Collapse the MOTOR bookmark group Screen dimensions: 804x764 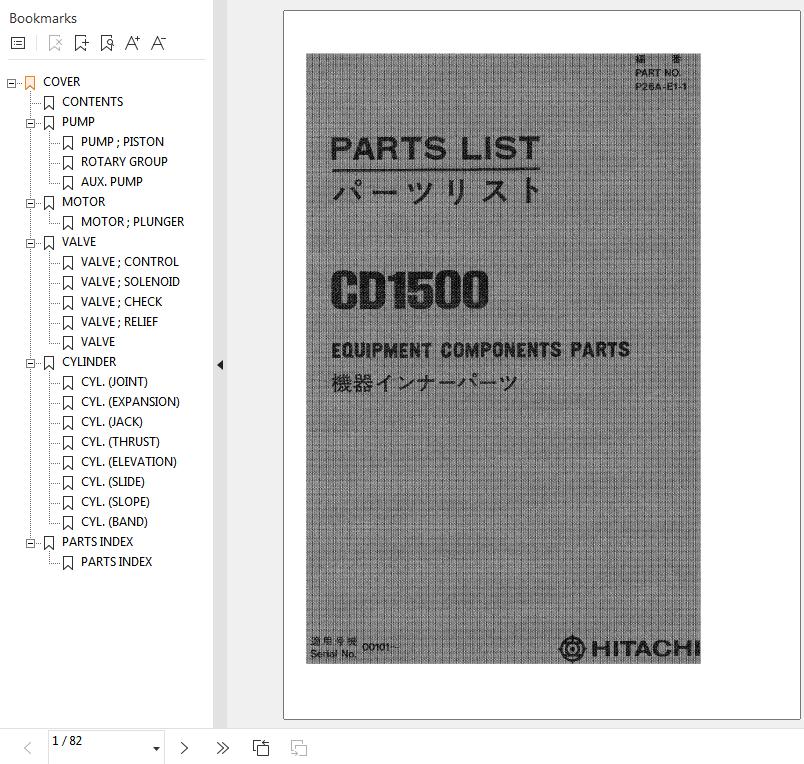pos(30,203)
